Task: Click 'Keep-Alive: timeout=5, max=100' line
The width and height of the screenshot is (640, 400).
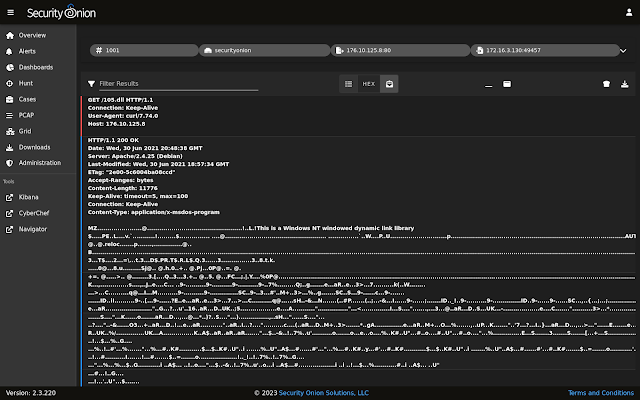Action: click(x=138, y=196)
